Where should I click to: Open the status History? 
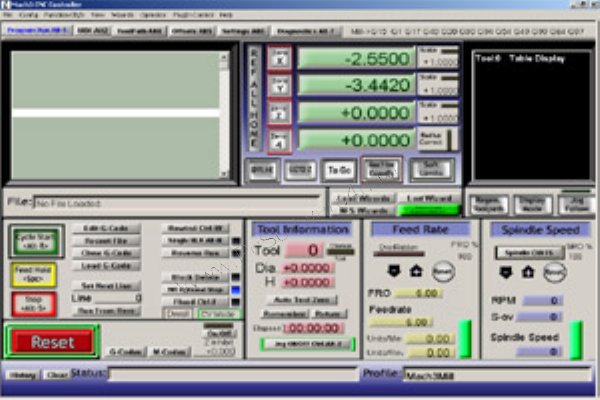(x=23, y=375)
